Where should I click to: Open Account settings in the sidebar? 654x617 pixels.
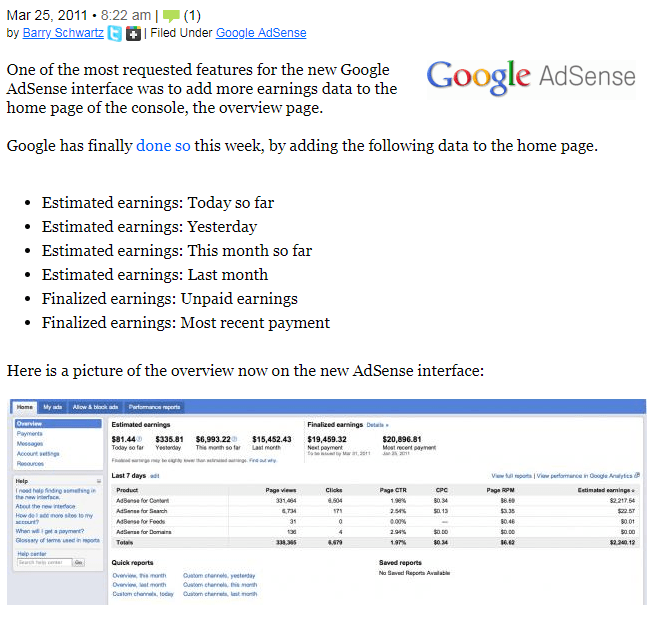pos(38,454)
